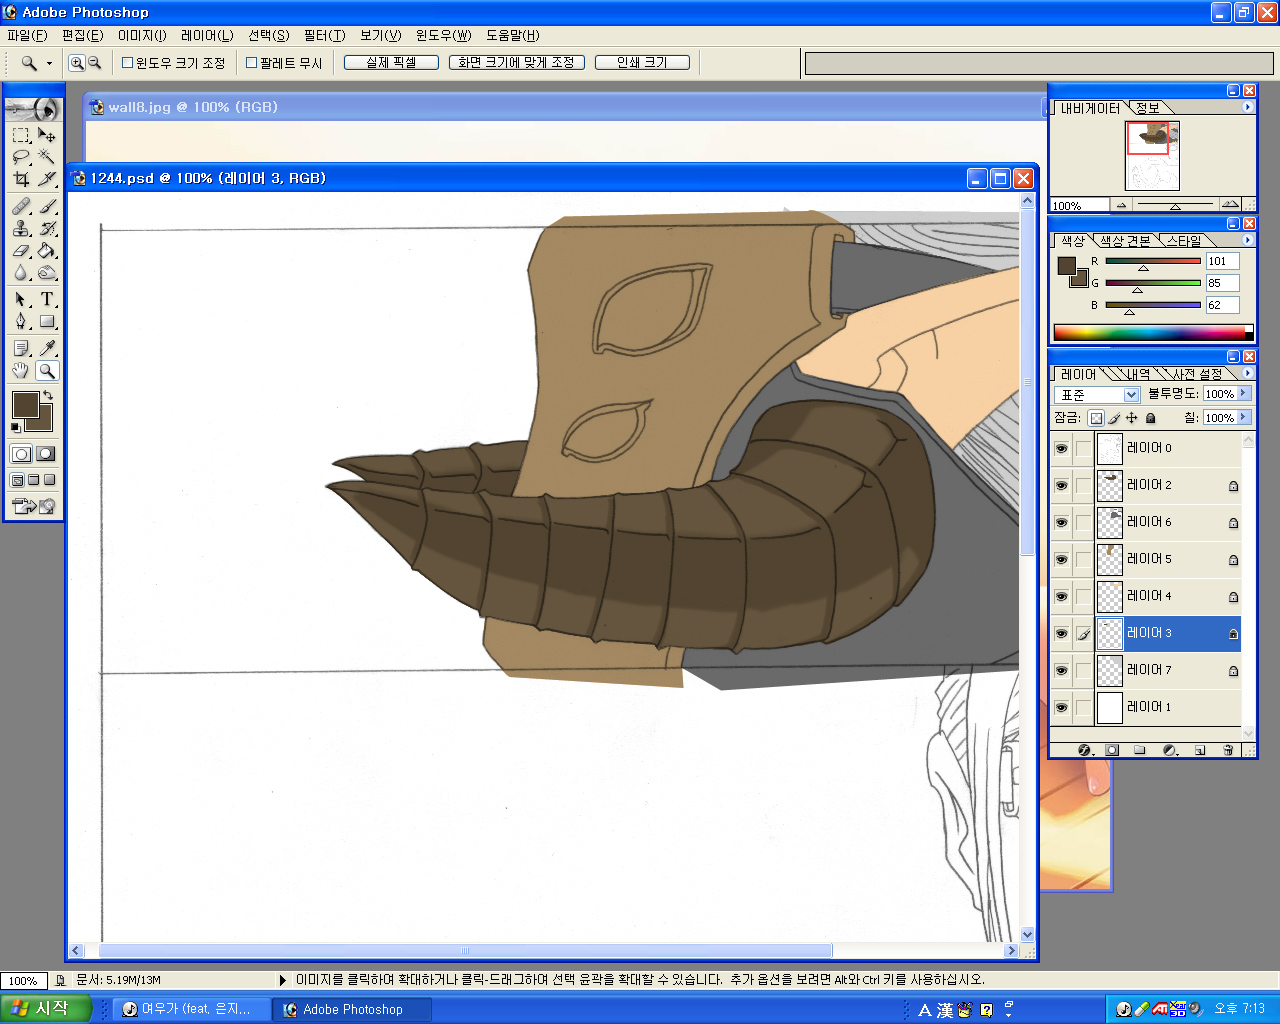Open 파일(F) menu

27,35
